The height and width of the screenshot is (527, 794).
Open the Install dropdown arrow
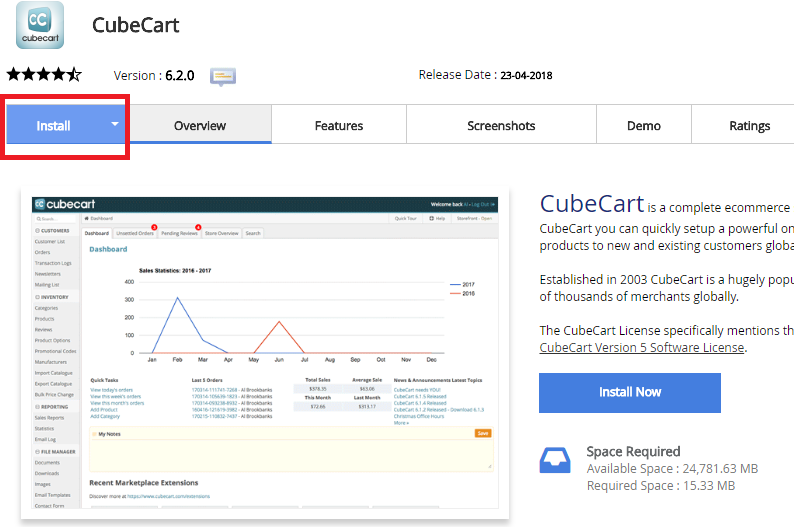[x=115, y=124]
